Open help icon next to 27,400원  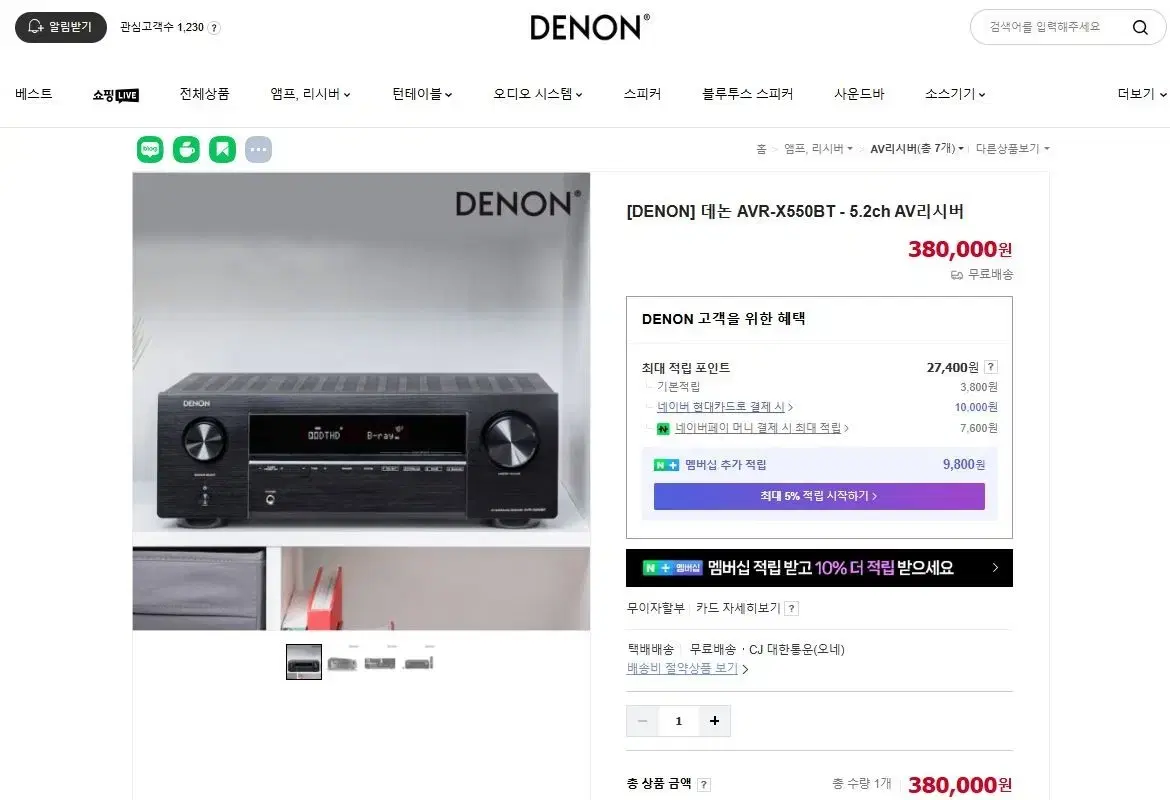coord(991,367)
